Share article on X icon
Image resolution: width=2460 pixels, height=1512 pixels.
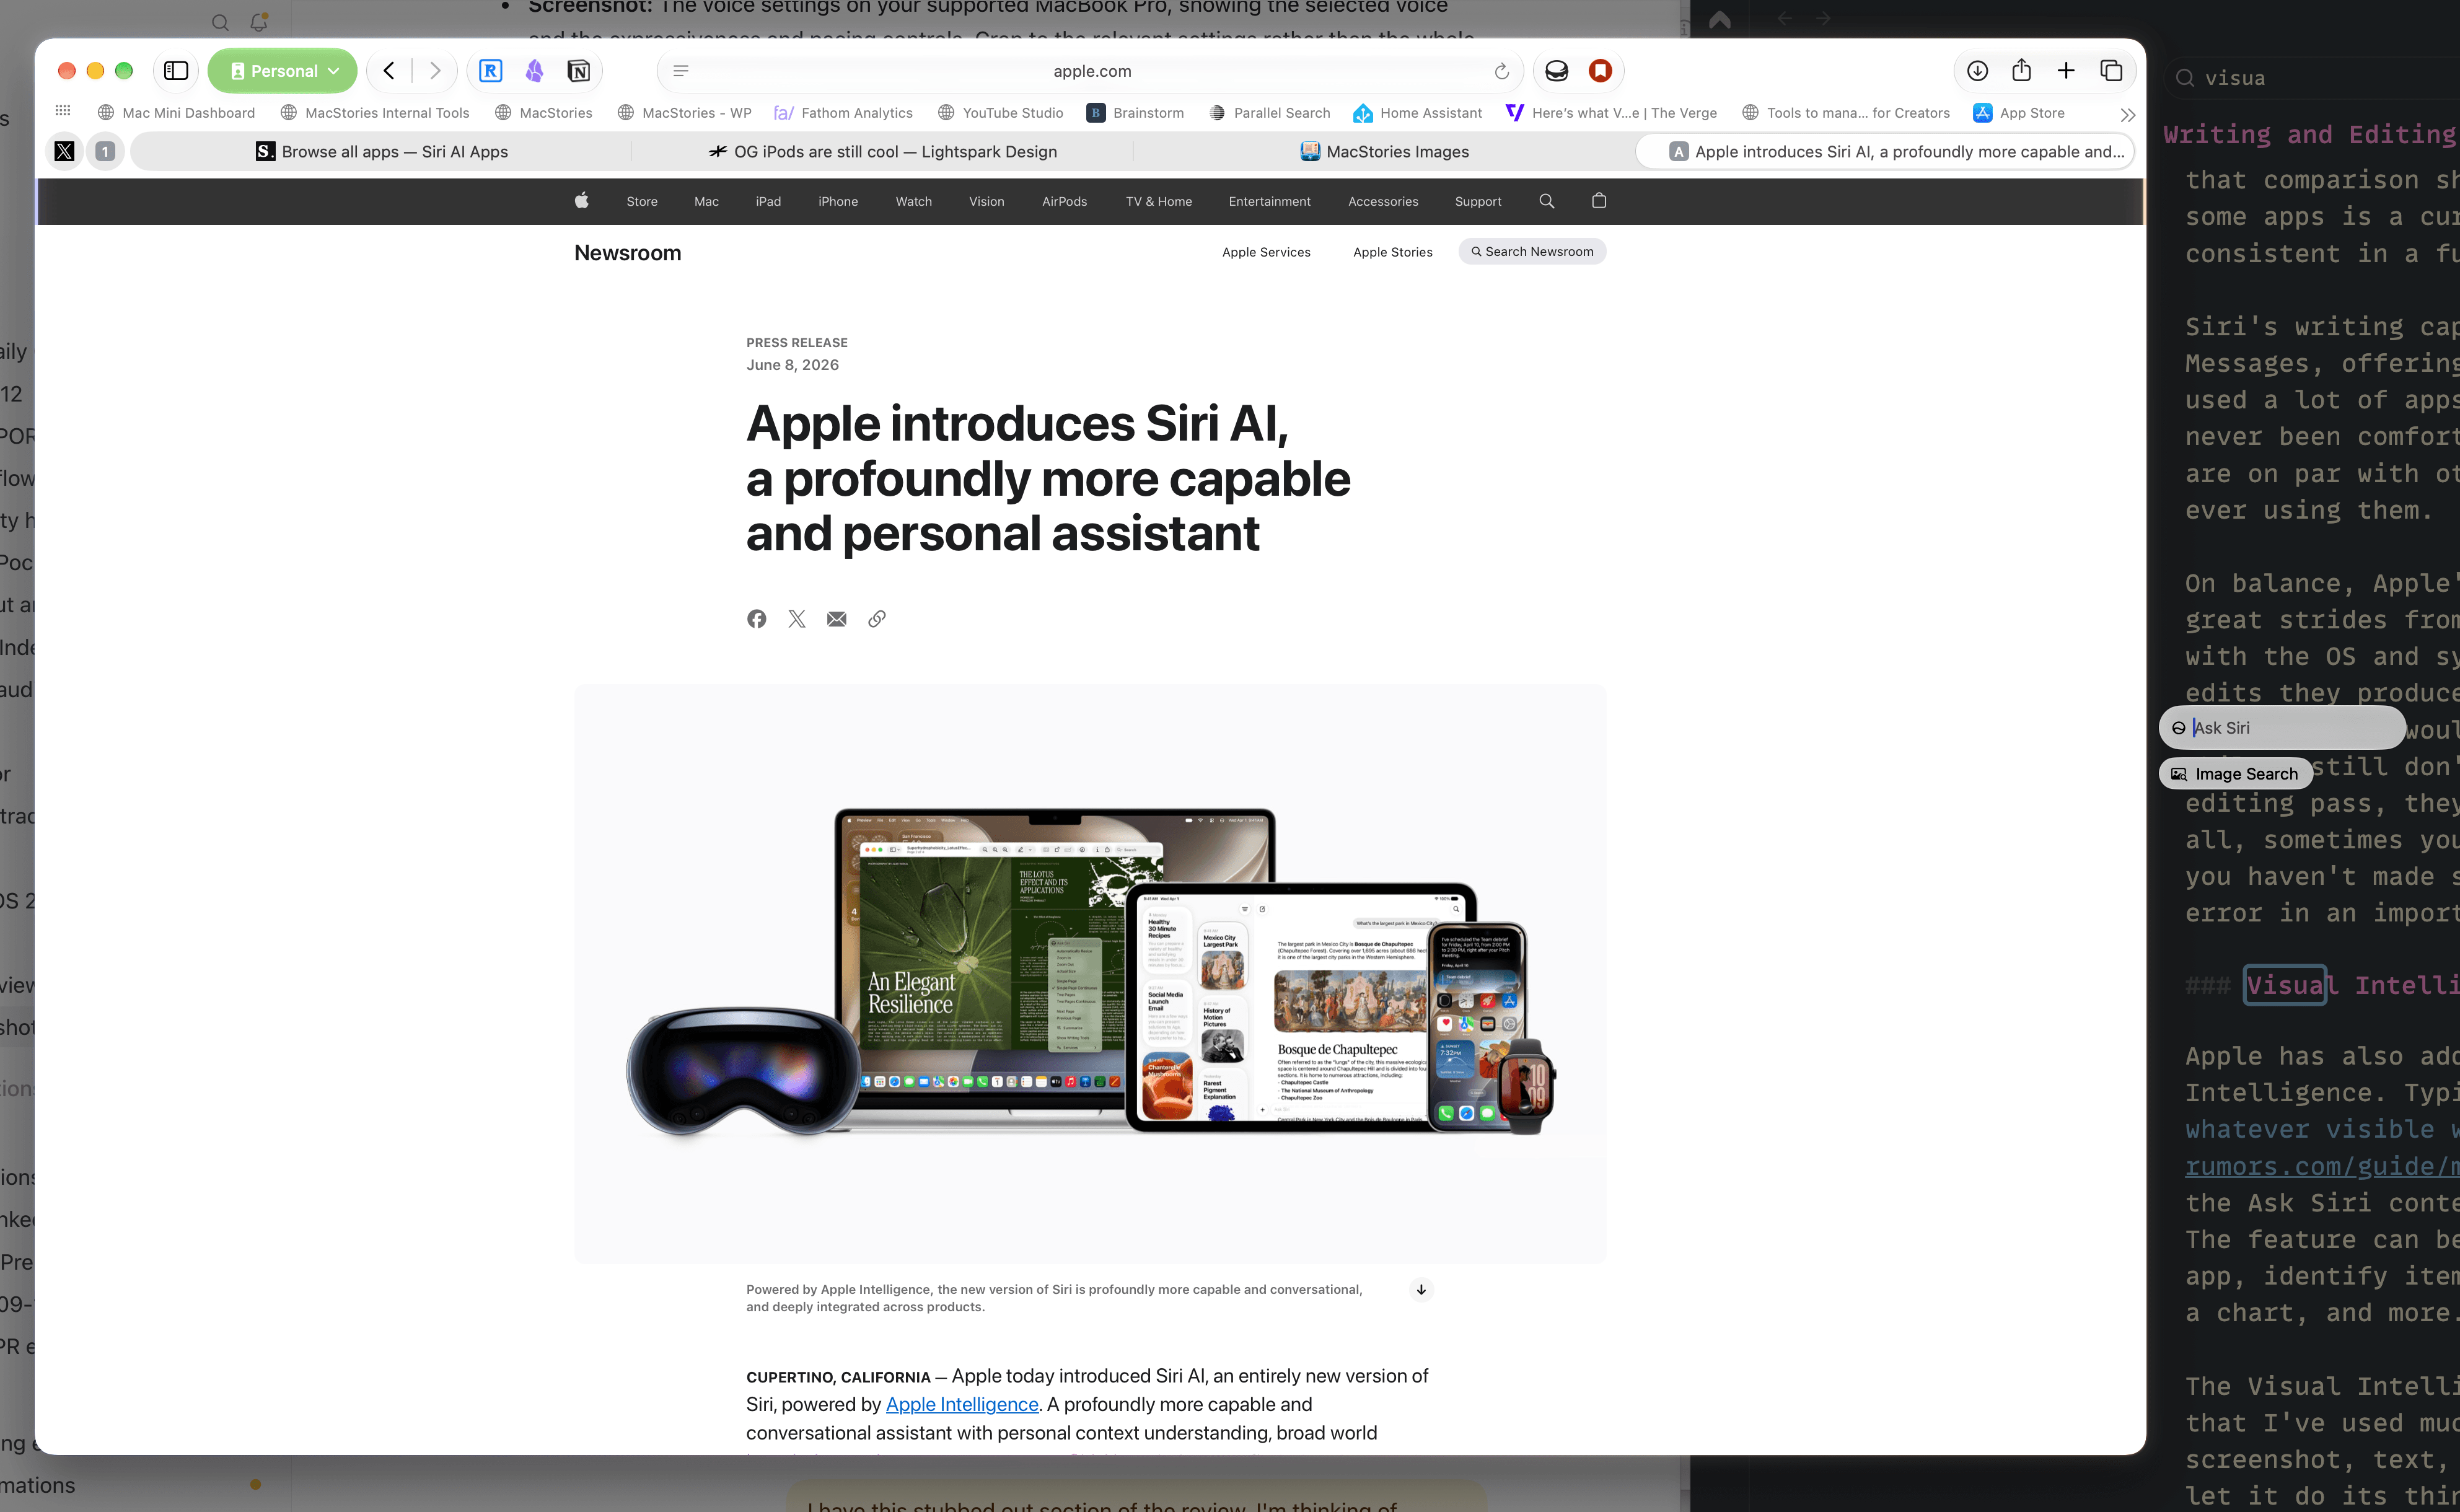point(796,619)
